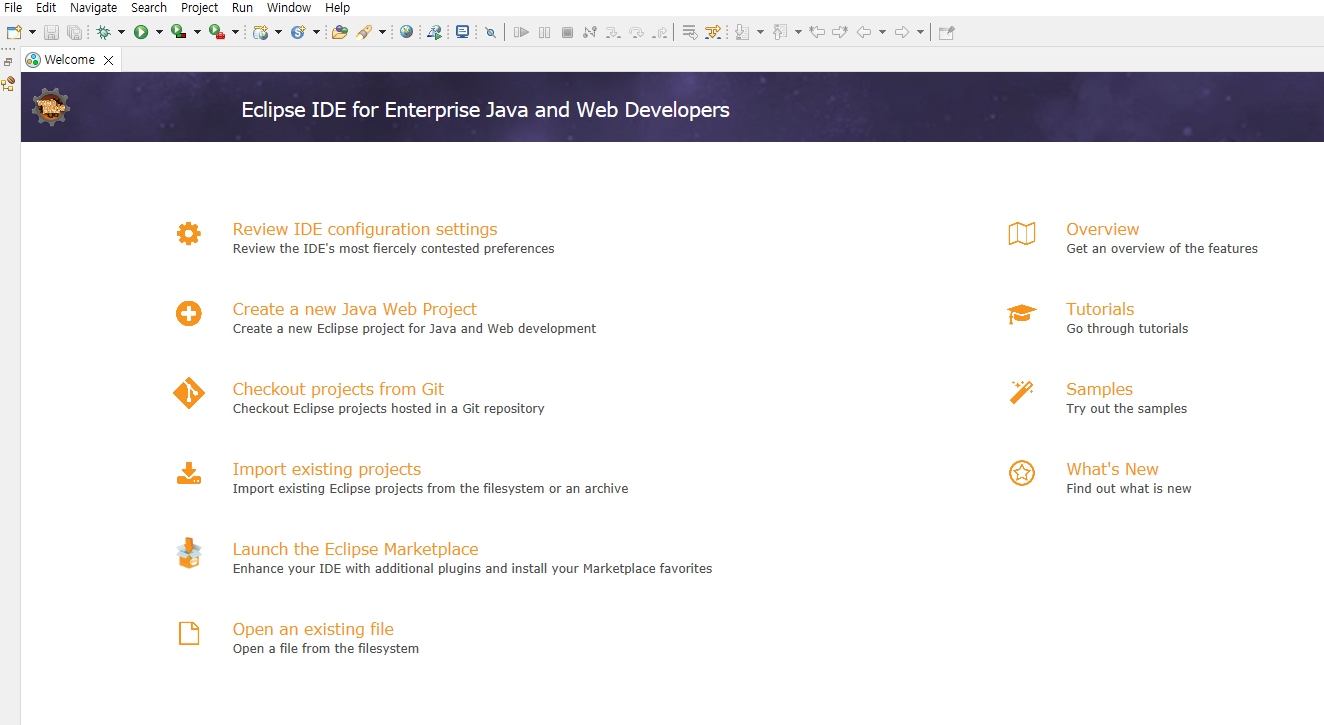Click the Next Edit Location icon
The image size is (1324, 725).
[840, 32]
